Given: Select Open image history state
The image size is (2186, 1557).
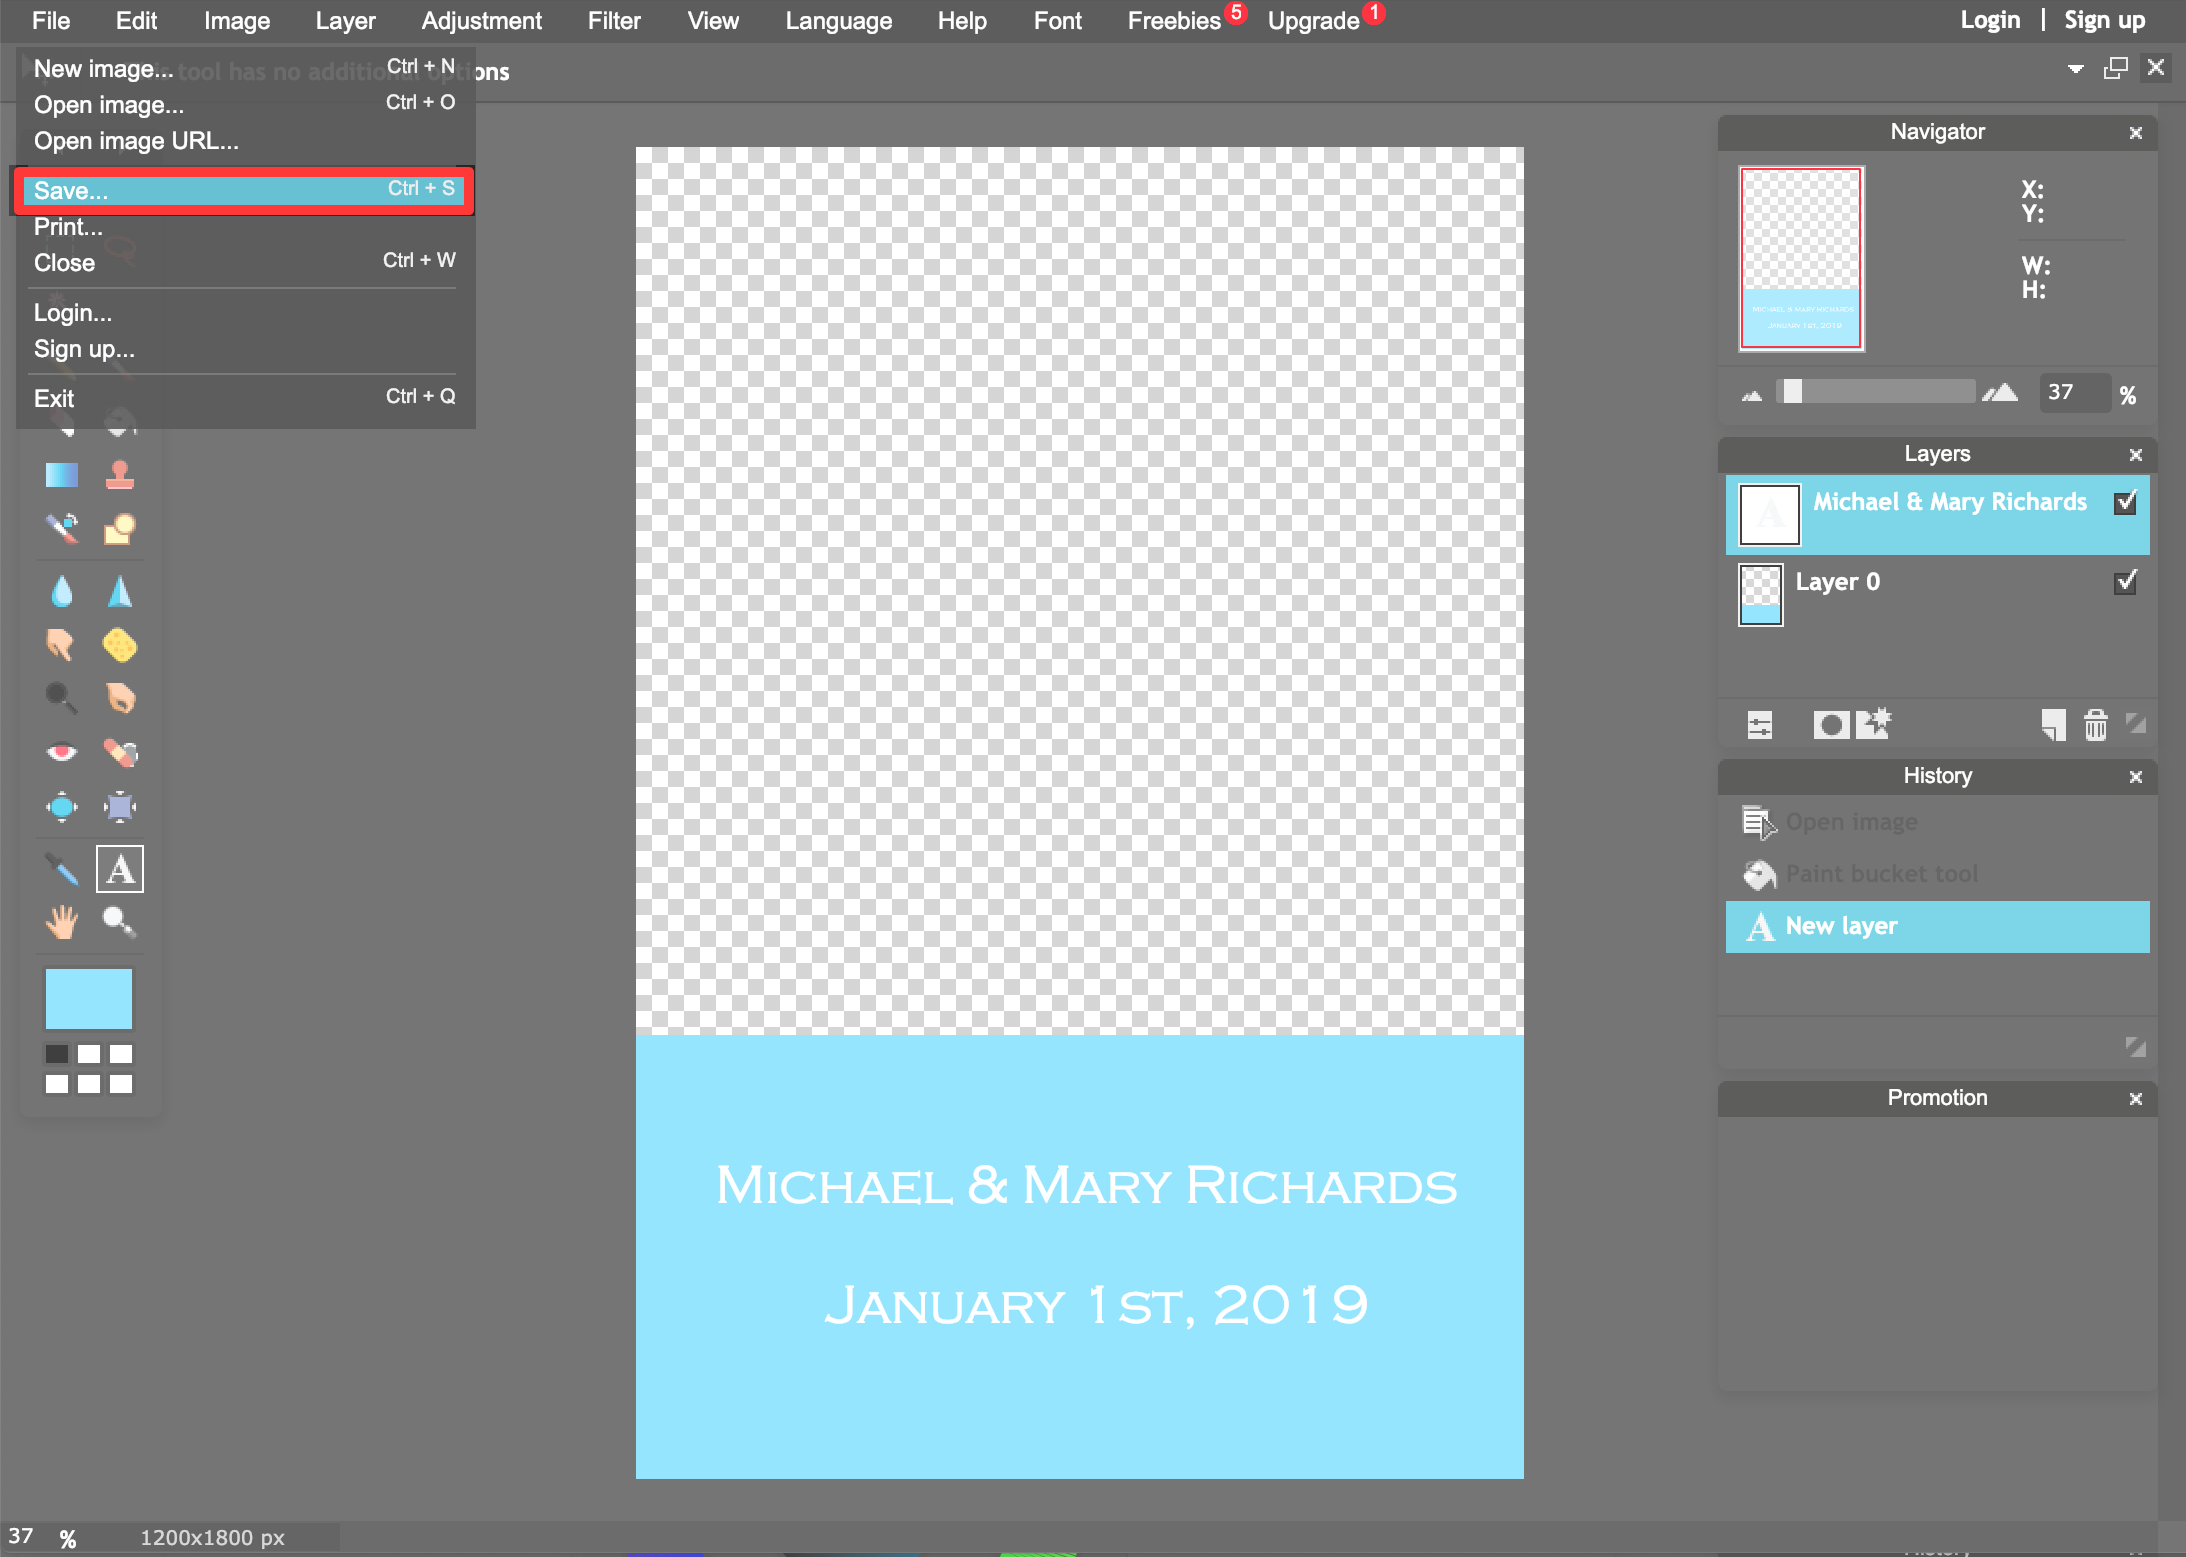Looking at the screenshot, I should pos(1937,822).
